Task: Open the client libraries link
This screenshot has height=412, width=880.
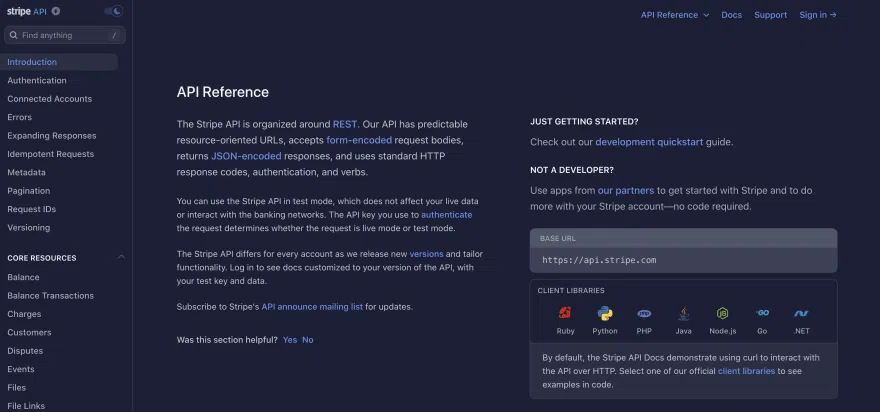Action: 746,371
